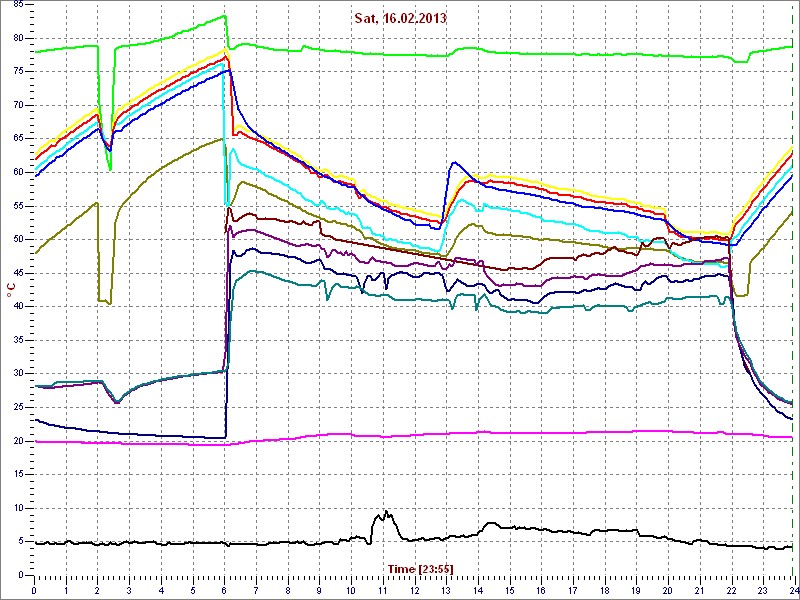Click temperature scale value 35
This screenshot has width=800, height=600.
pos(18,340)
